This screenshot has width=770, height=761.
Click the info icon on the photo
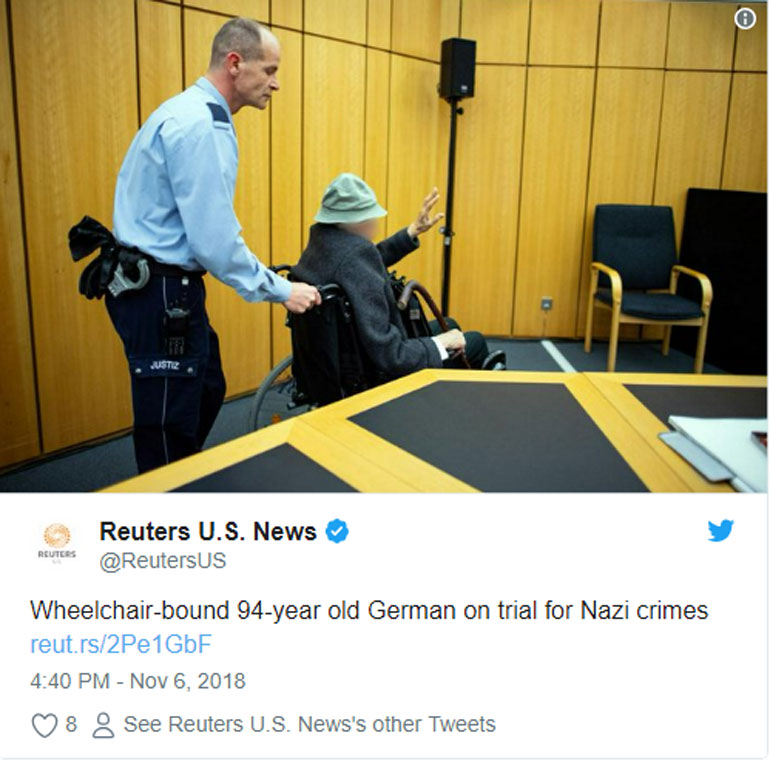[x=745, y=19]
